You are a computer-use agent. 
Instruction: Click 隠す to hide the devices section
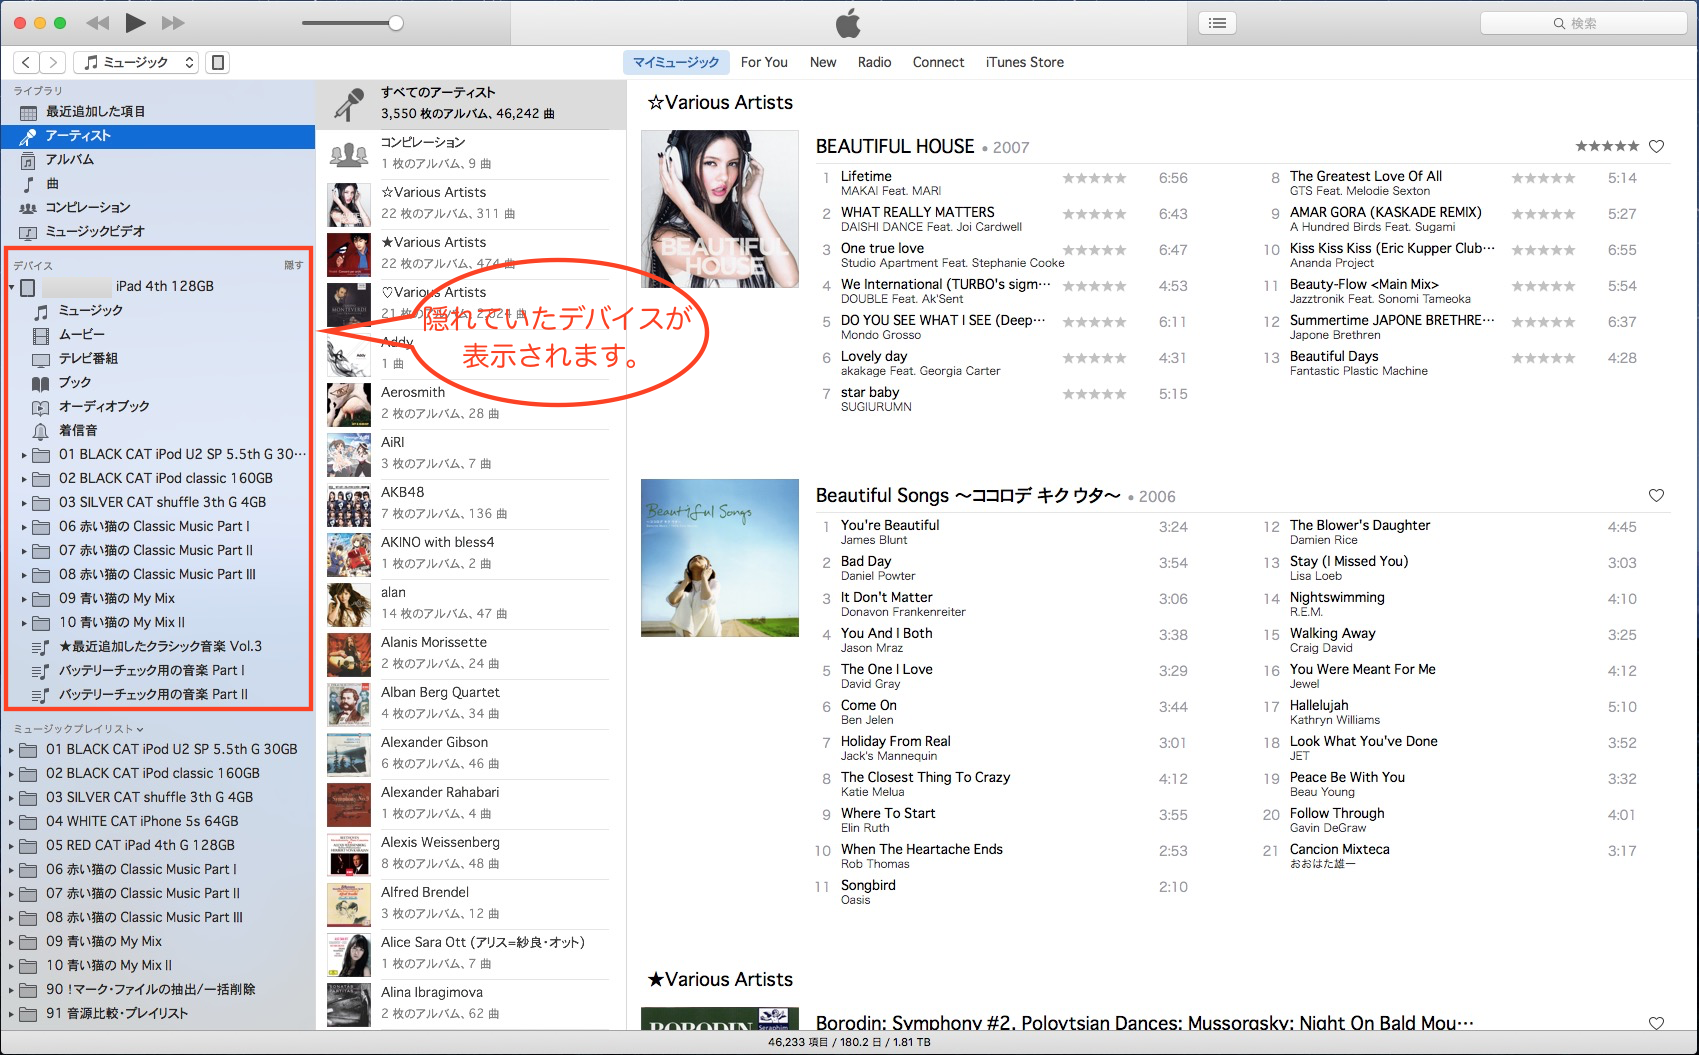[x=293, y=265]
